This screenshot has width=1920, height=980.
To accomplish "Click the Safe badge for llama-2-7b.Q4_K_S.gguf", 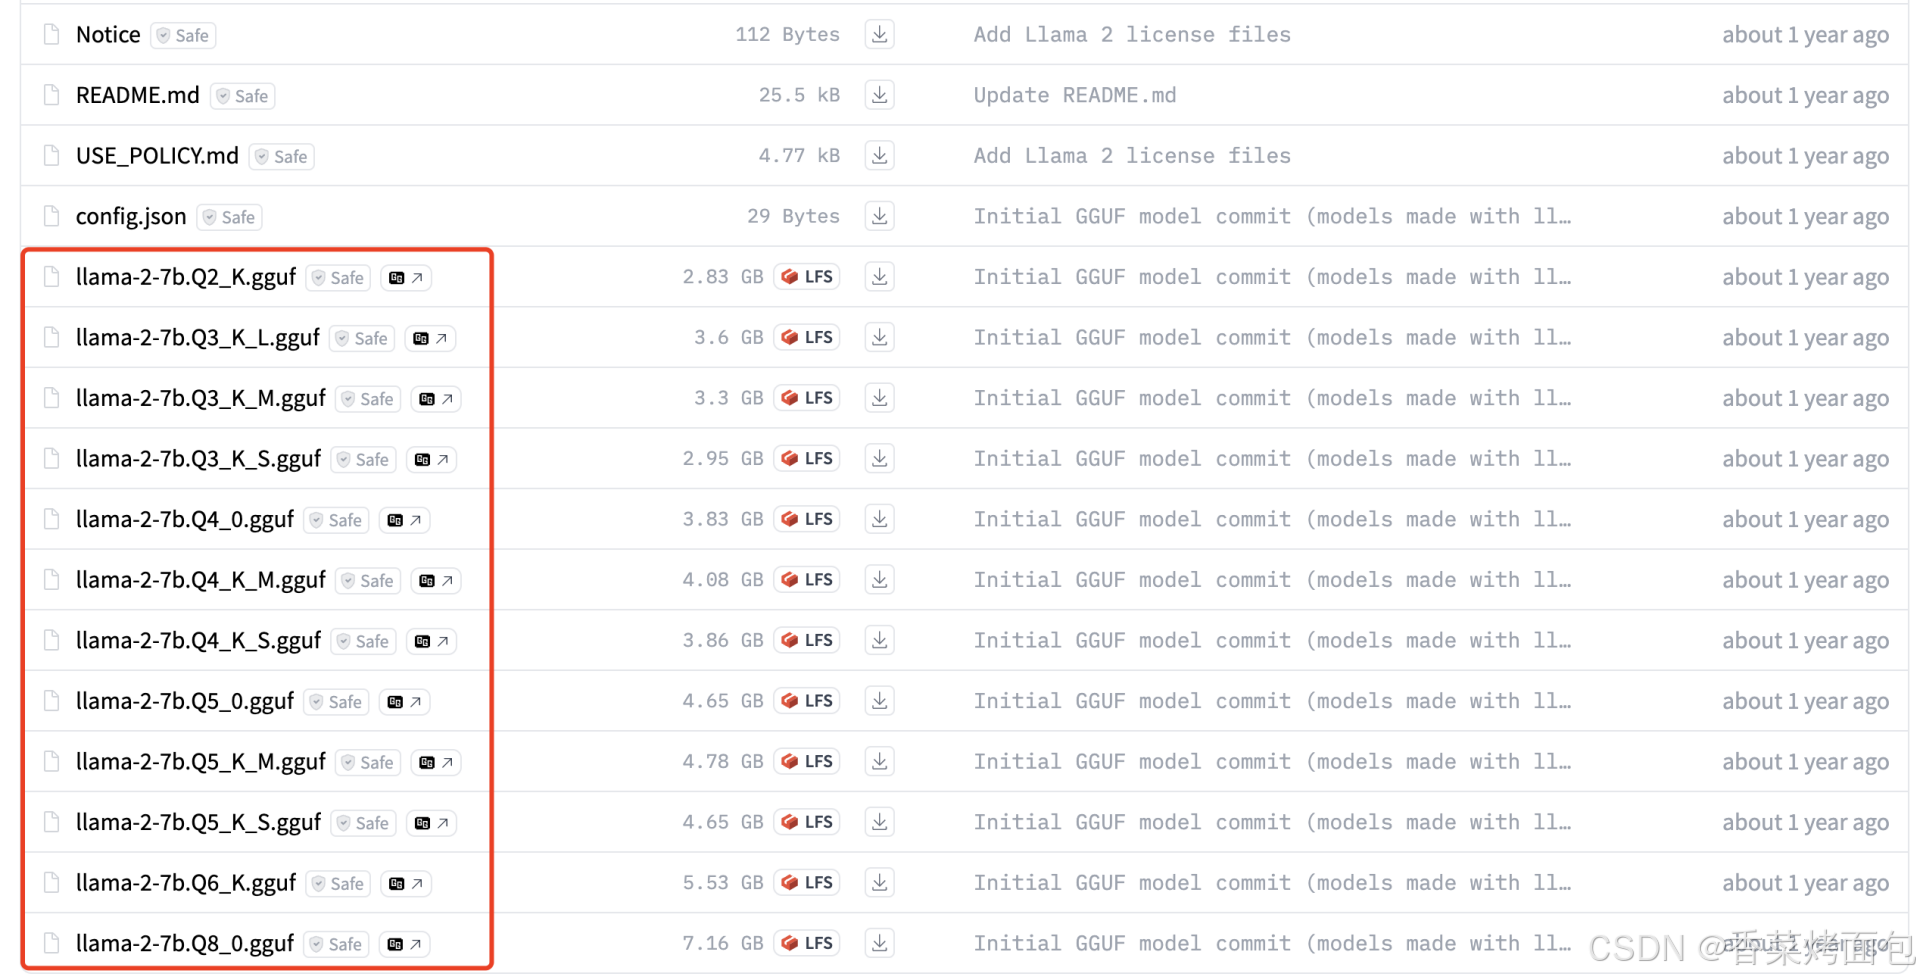I will tap(363, 641).
